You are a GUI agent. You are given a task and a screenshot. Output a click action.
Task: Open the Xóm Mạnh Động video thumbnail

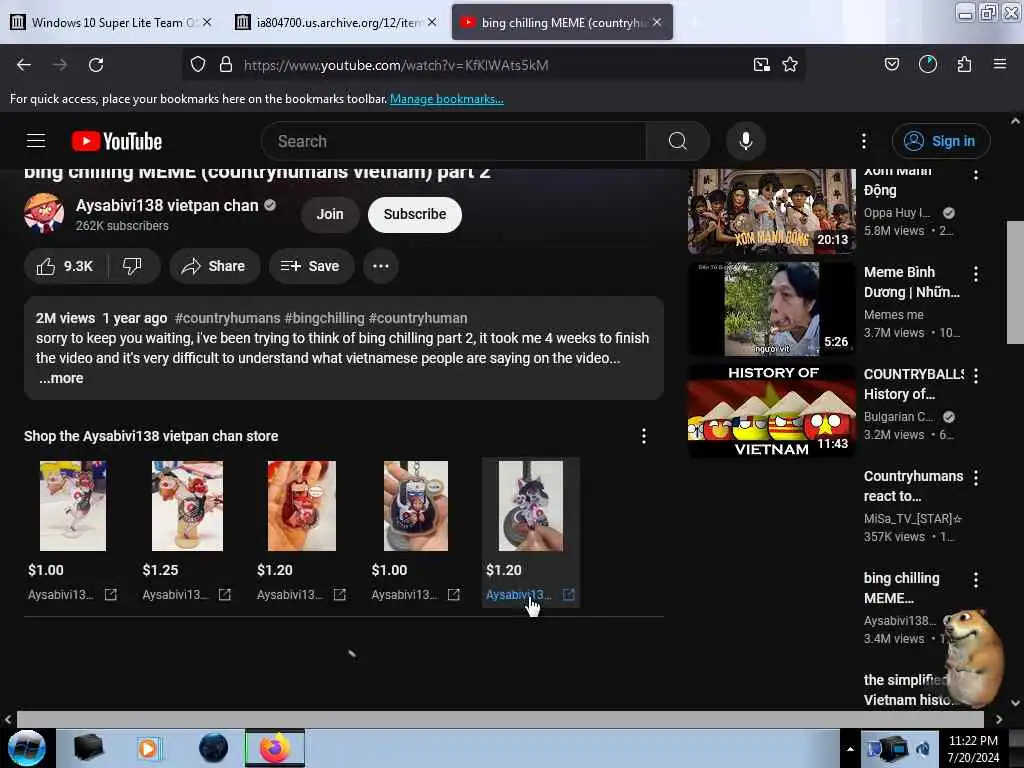tap(772, 212)
